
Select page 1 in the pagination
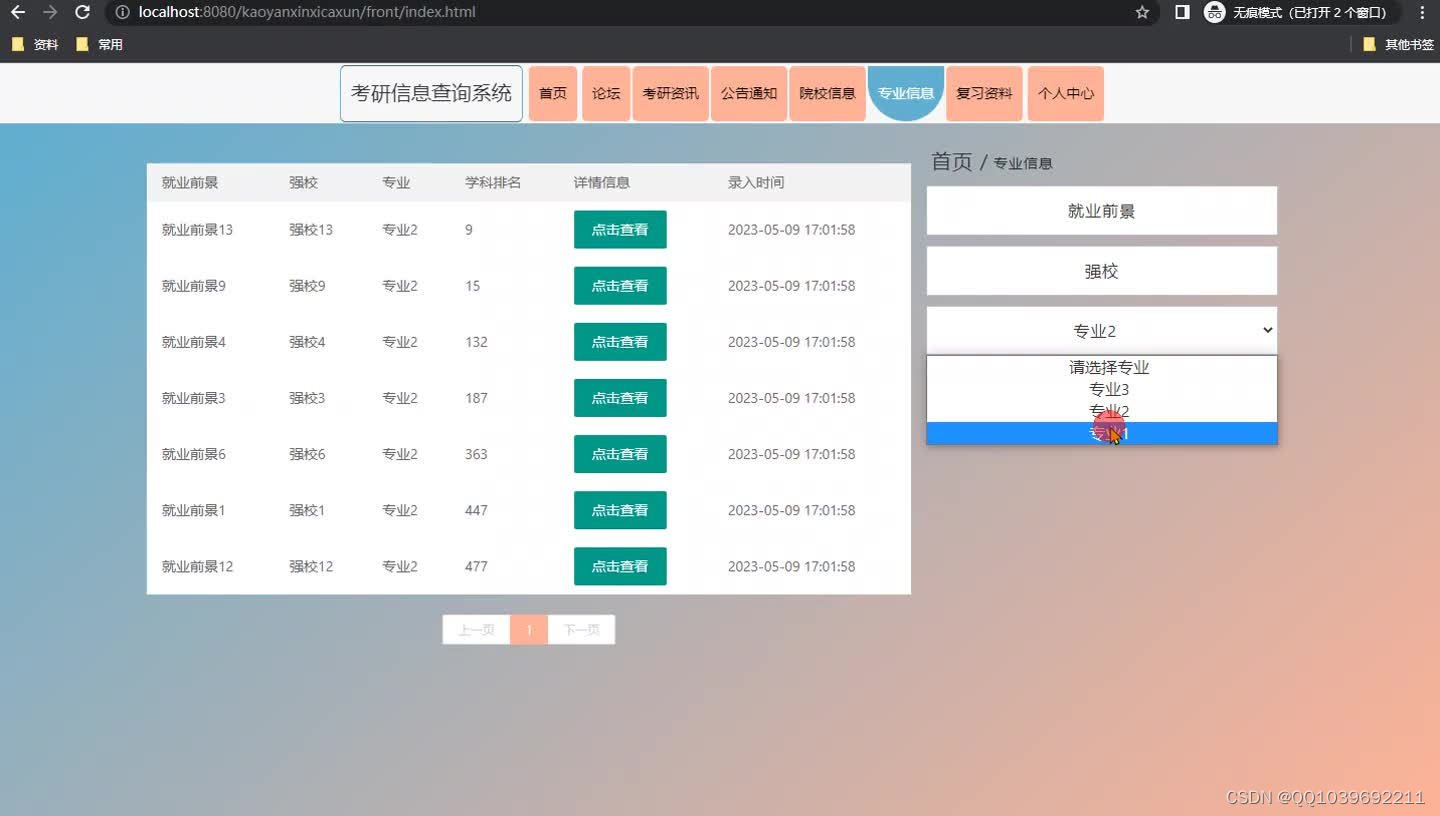point(529,630)
